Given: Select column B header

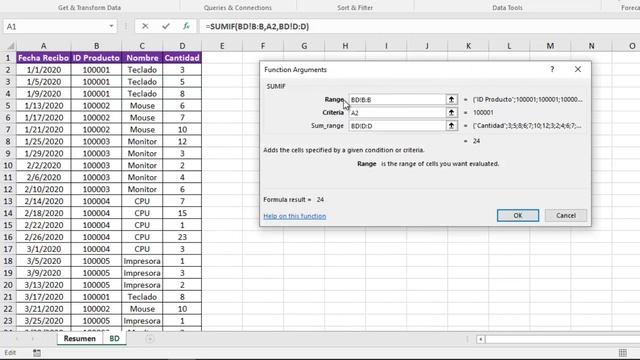Looking at the screenshot, I should coord(96,46).
